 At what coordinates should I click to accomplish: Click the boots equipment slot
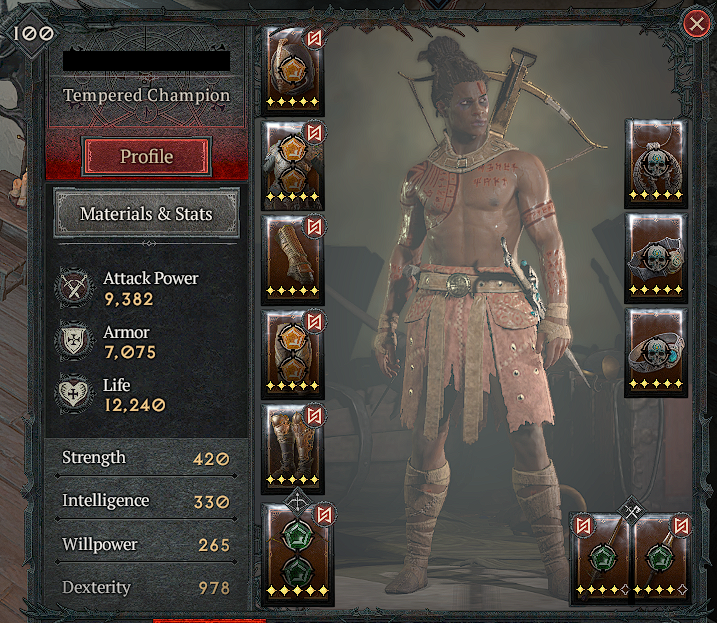click(x=293, y=448)
